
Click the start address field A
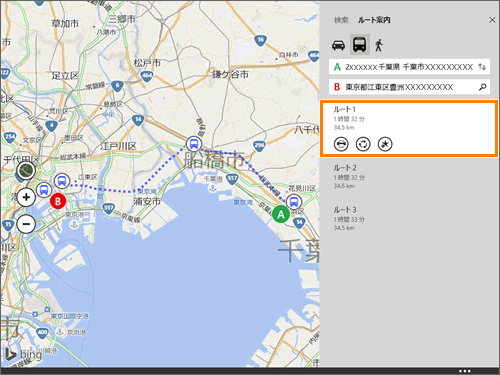click(x=409, y=67)
